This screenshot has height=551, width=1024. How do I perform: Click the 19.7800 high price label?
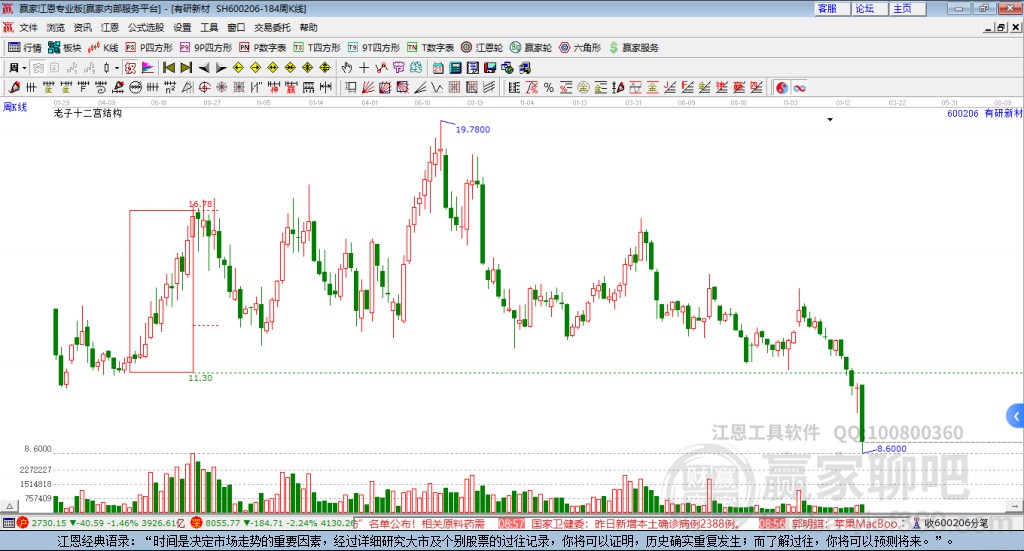click(473, 129)
